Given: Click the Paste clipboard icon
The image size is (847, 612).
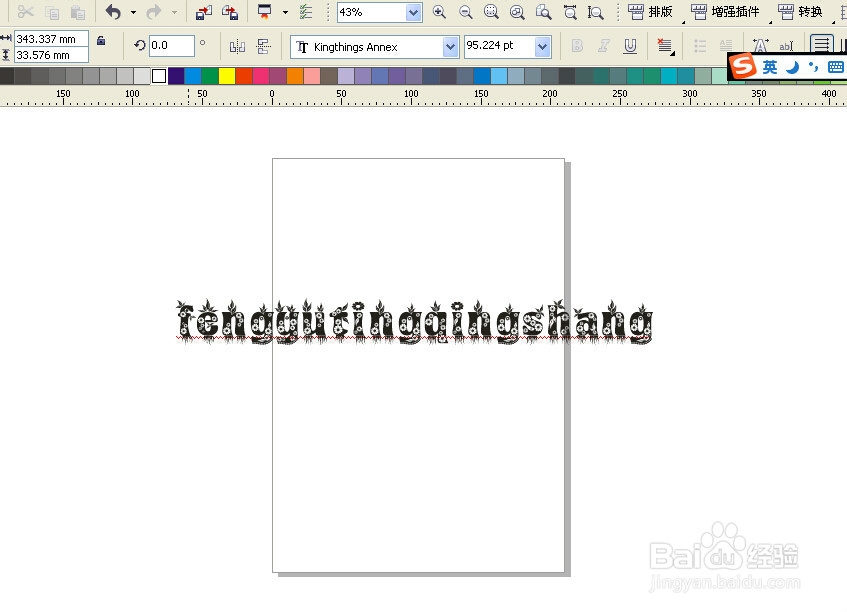Looking at the screenshot, I should [78, 12].
